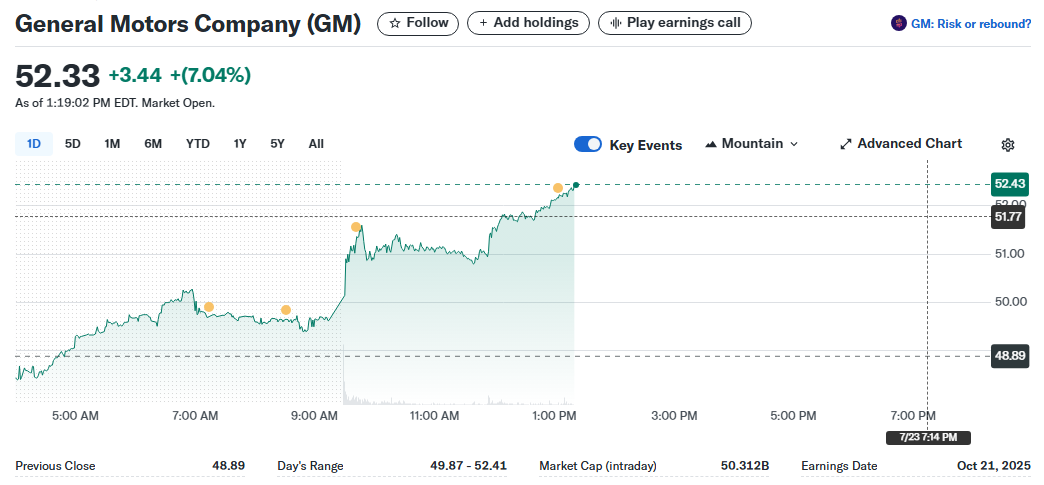
Task: Select the 5Y range tab
Action: coord(277,144)
